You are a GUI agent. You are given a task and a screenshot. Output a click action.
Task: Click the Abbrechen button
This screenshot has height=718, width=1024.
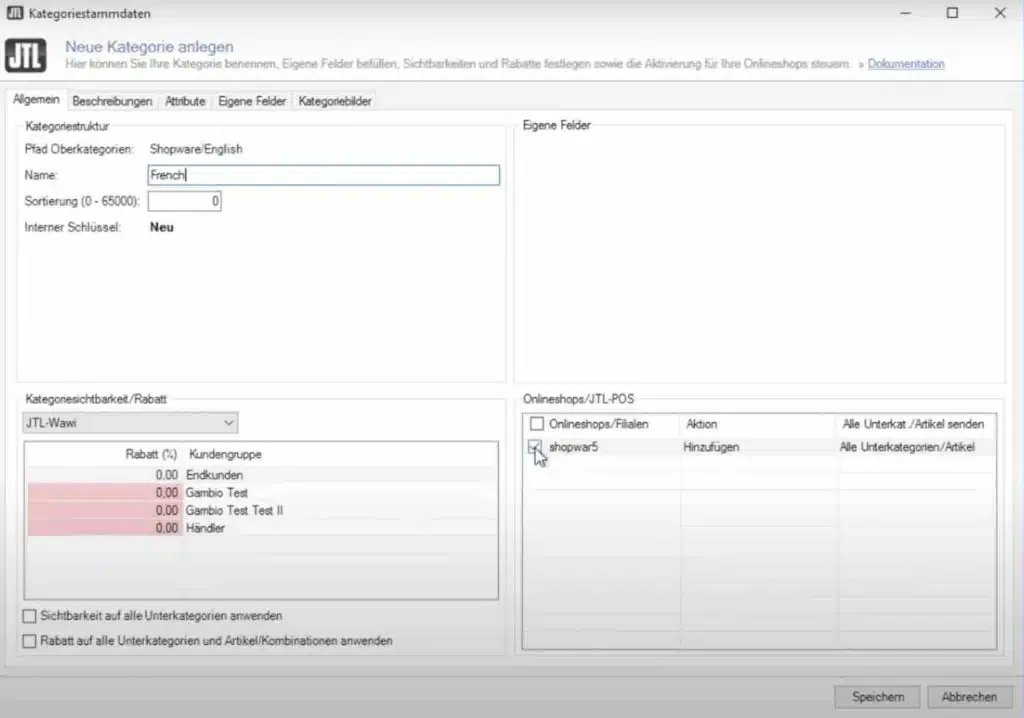click(x=970, y=697)
